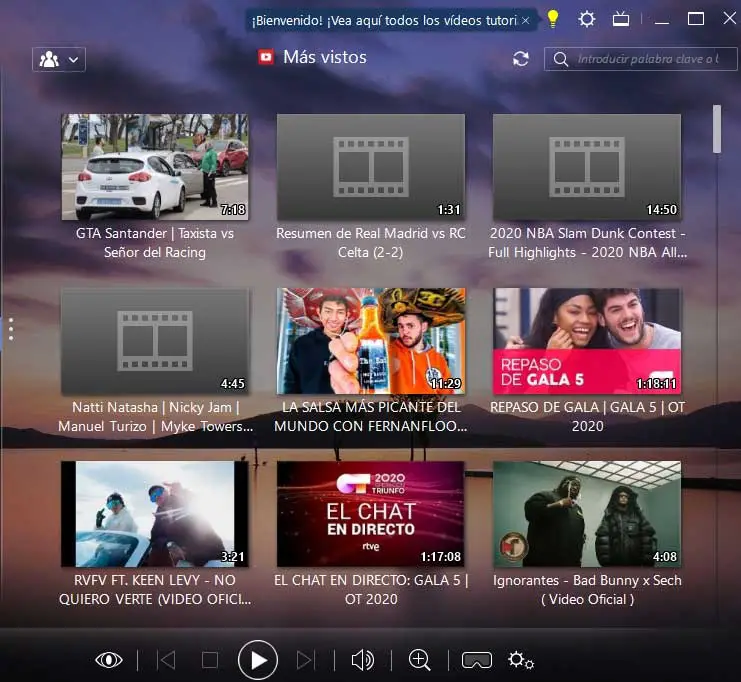Click the TV mode icon in title bar
741x682 pixels.
tap(620, 19)
